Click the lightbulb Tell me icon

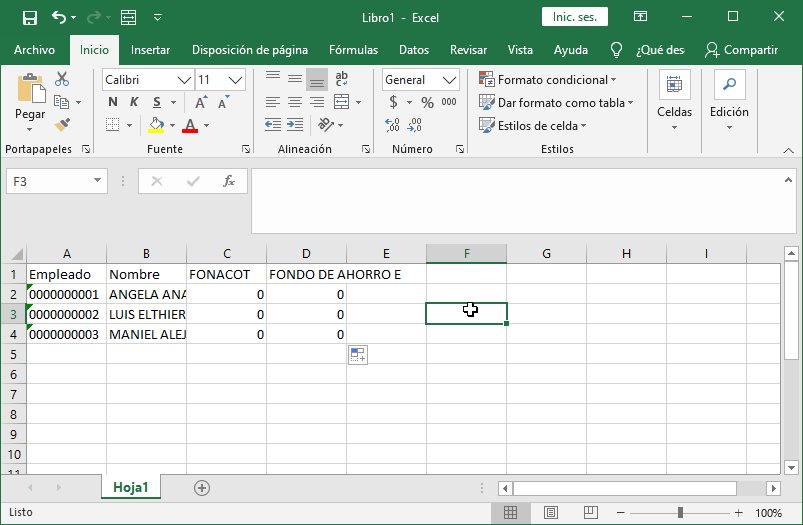point(617,50)
